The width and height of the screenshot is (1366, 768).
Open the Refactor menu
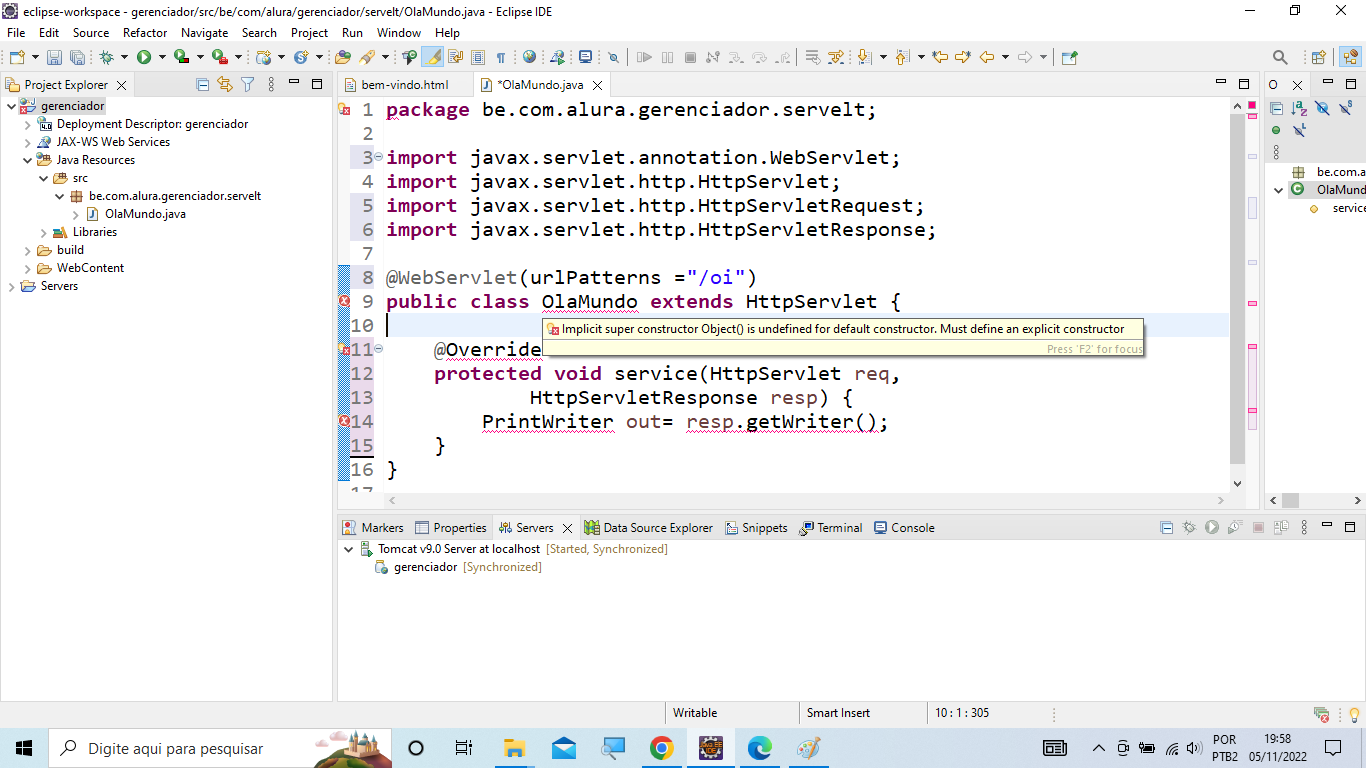(x=145, y=32)
